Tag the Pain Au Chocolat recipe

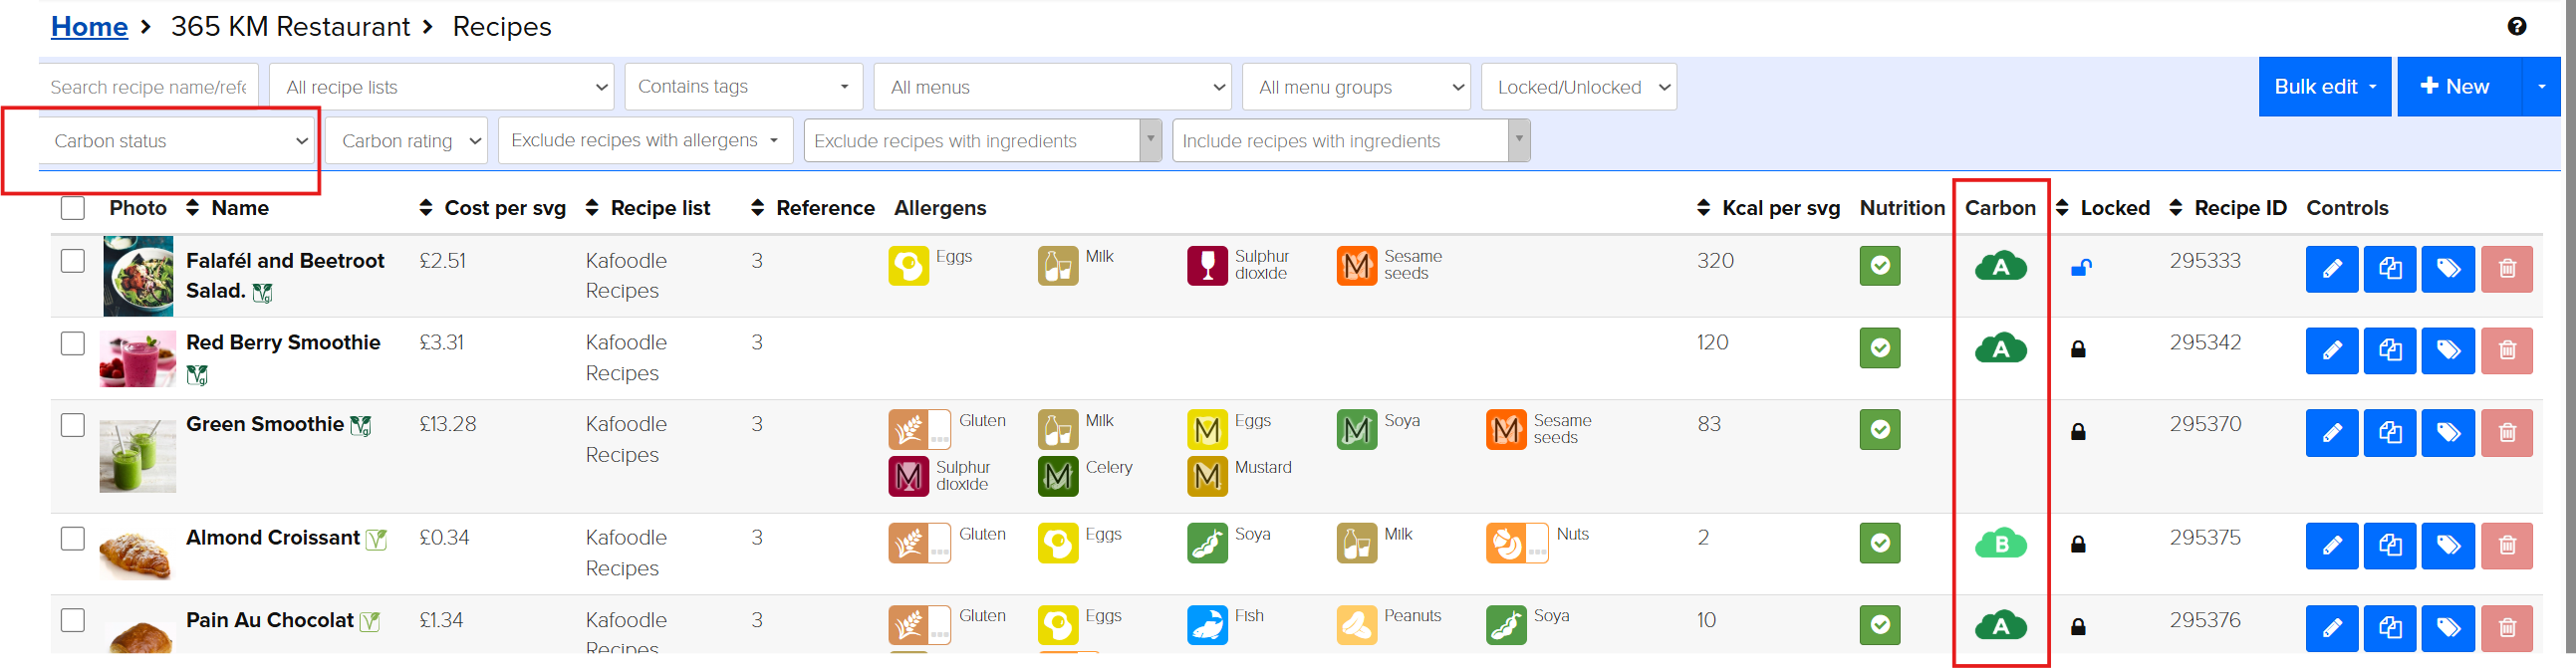tap(2448, 628)
